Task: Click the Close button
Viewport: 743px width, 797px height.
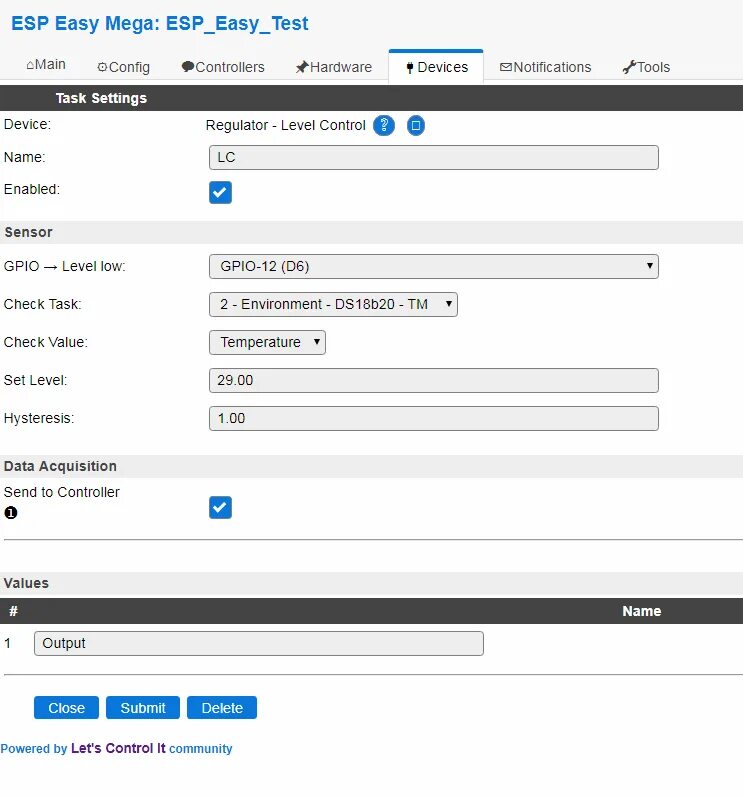Action: [x=66, y=708]
